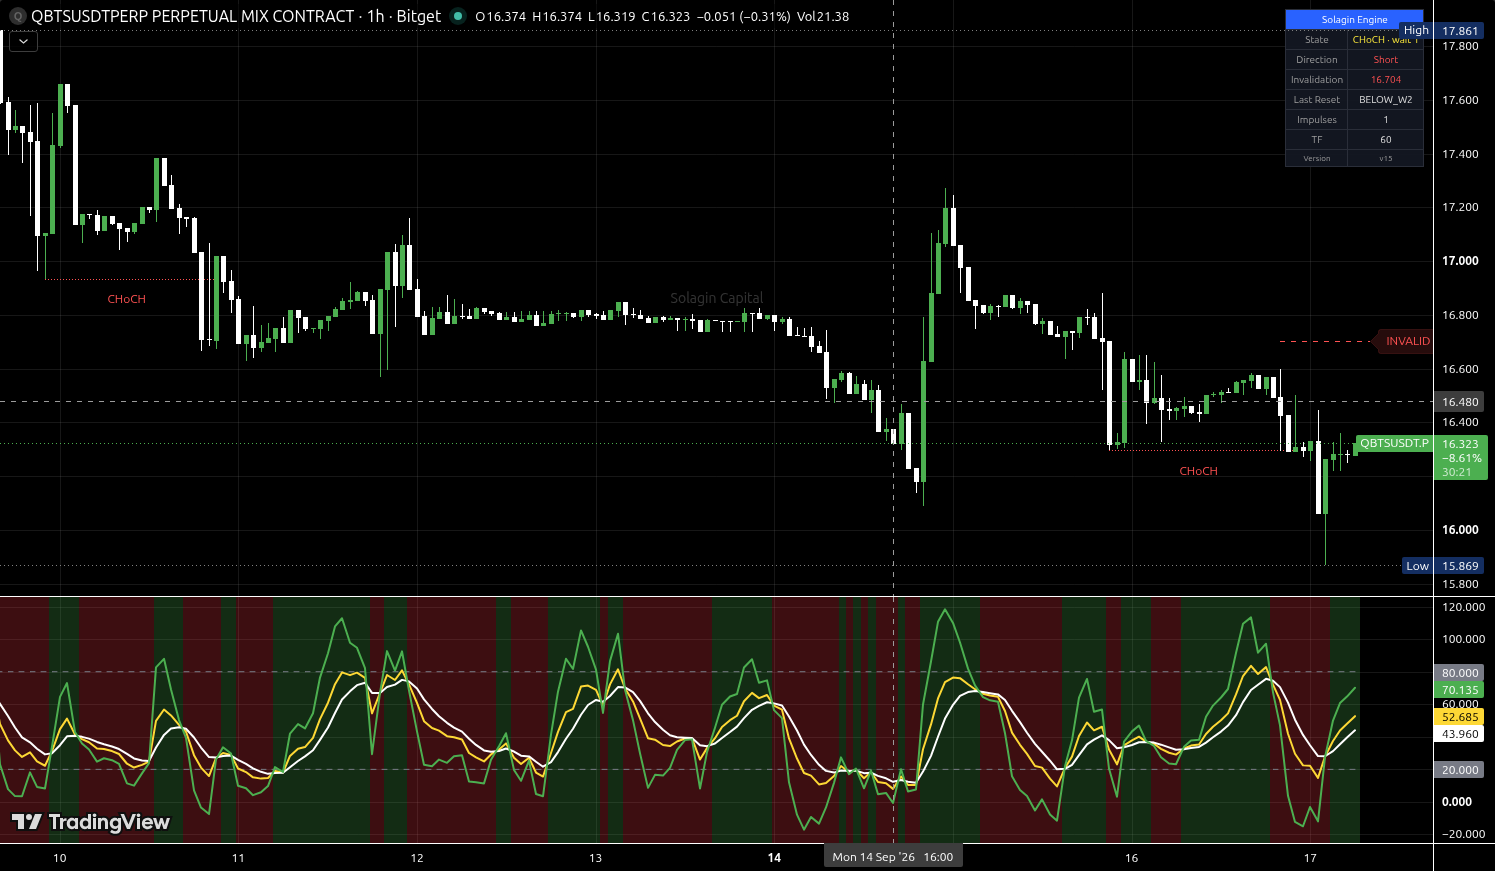Click the Vol21.38 volume reading
The width and height of the screenshot is (1495, 871).
coord(823,16)
